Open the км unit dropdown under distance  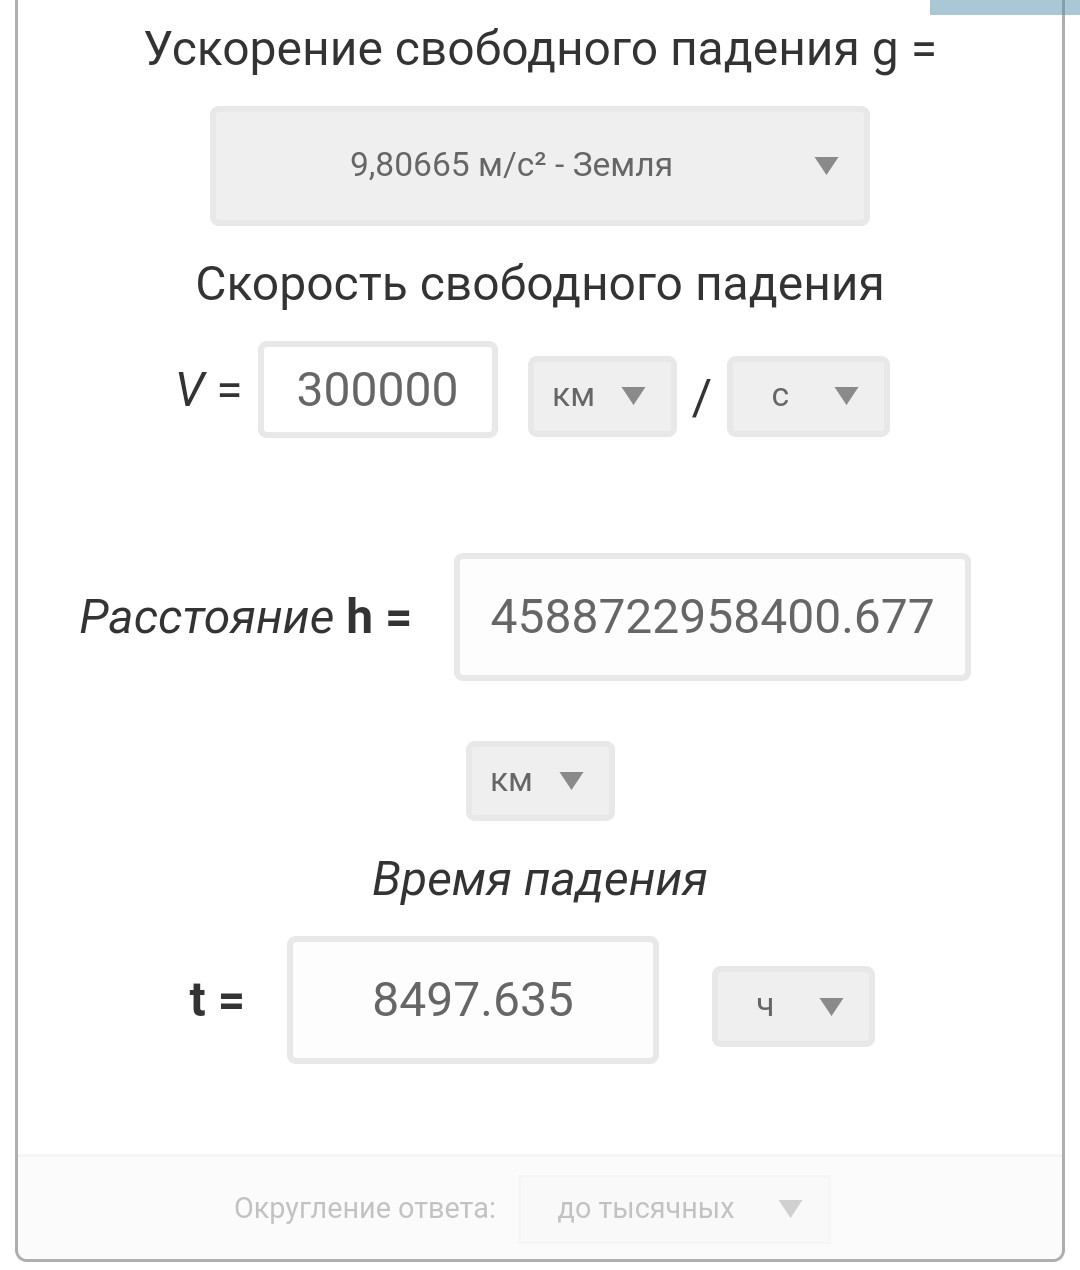(540, 781)
